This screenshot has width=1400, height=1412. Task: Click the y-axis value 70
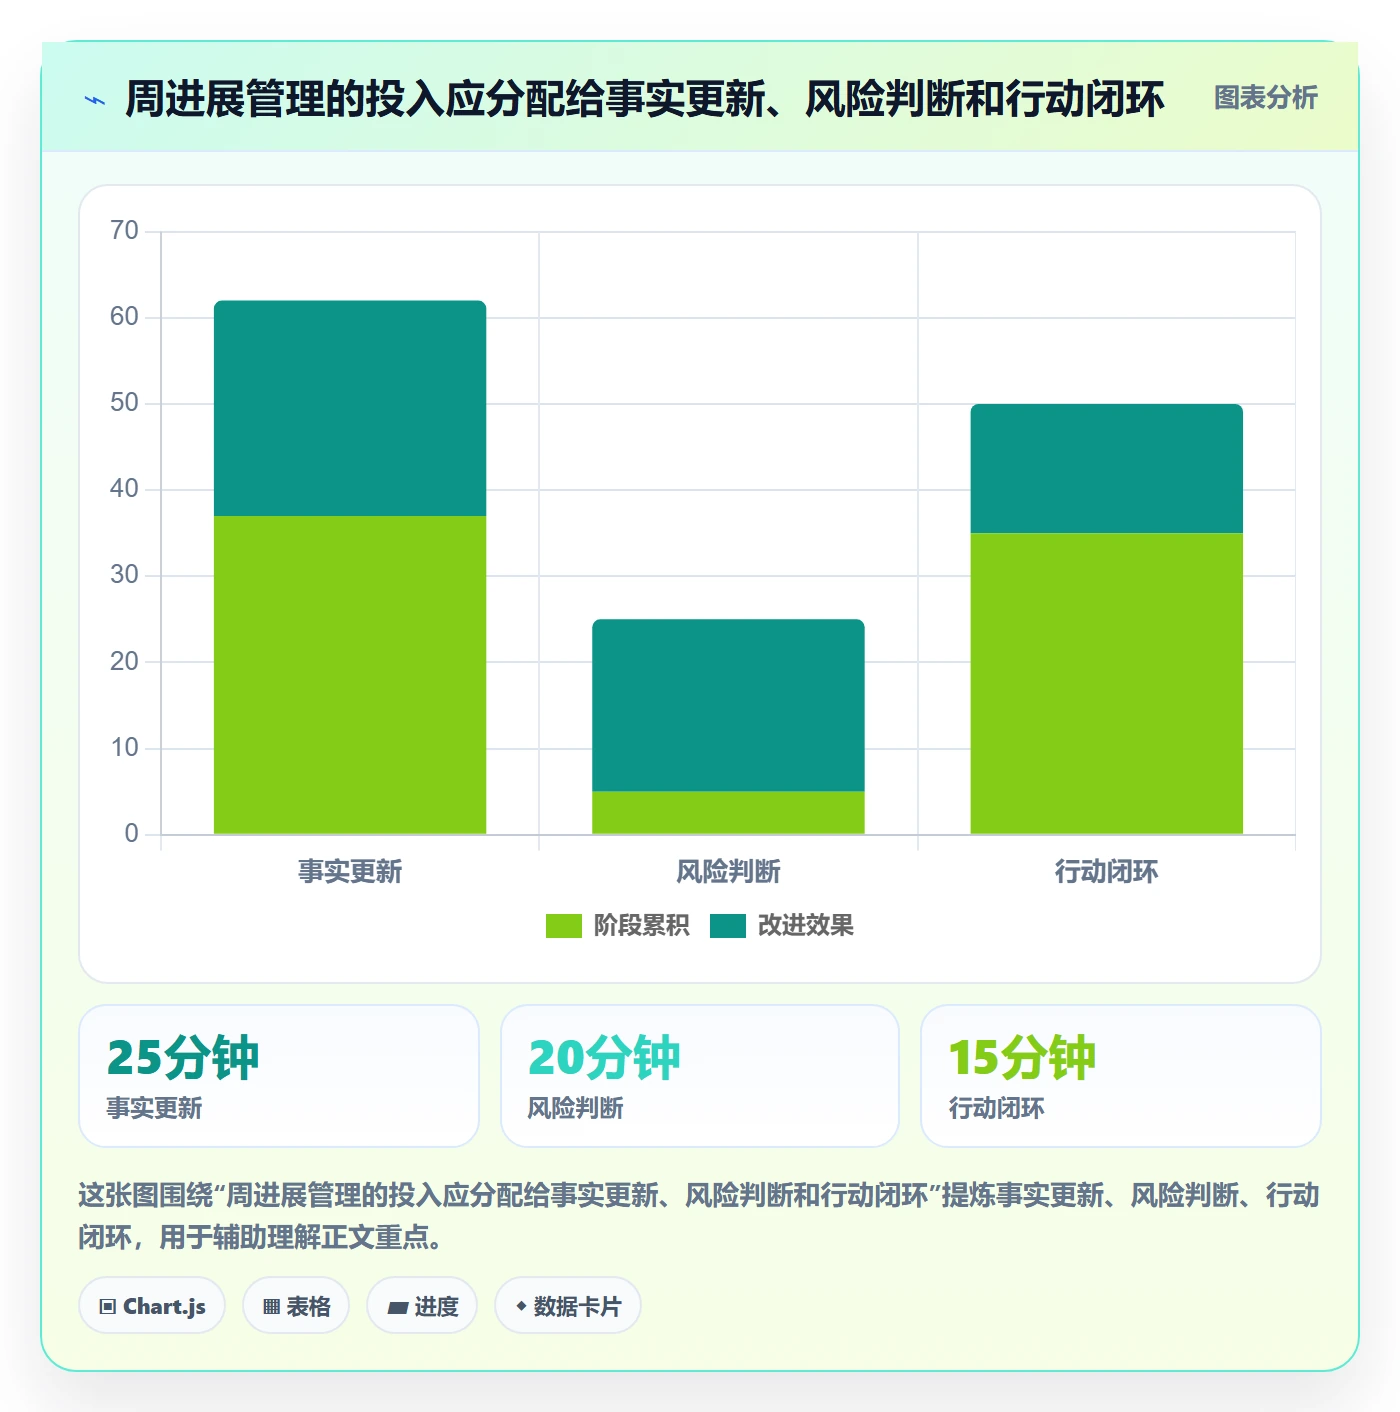[125, 231]
